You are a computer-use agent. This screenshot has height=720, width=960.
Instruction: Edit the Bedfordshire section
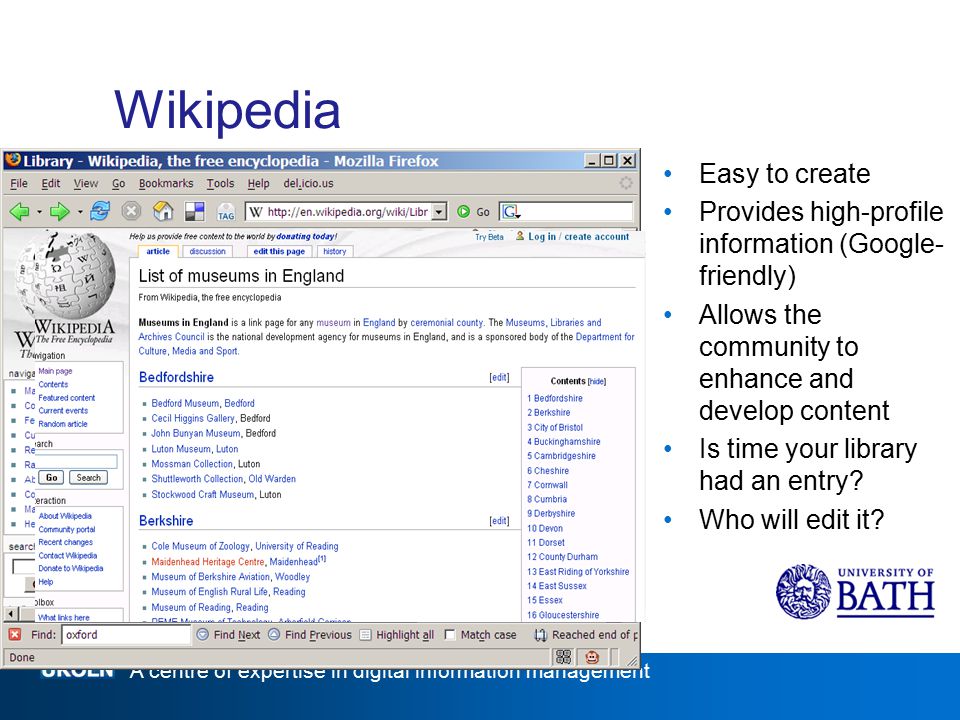click(x=500, y=378)
